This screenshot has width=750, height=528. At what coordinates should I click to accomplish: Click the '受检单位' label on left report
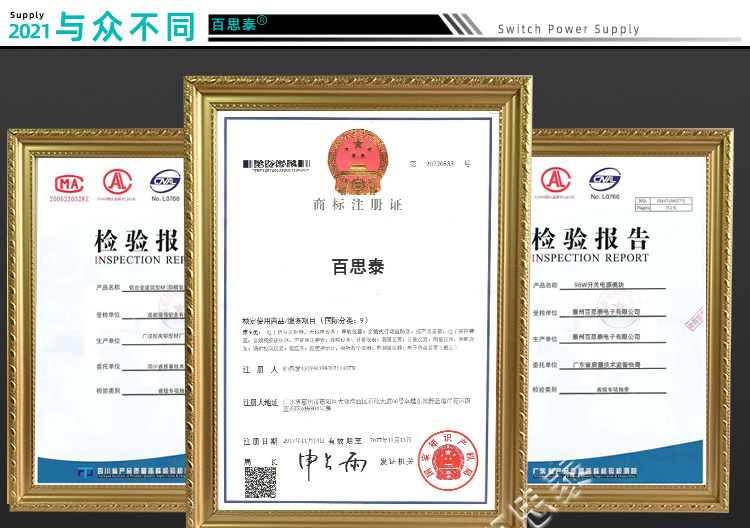[x=108, y=315]
